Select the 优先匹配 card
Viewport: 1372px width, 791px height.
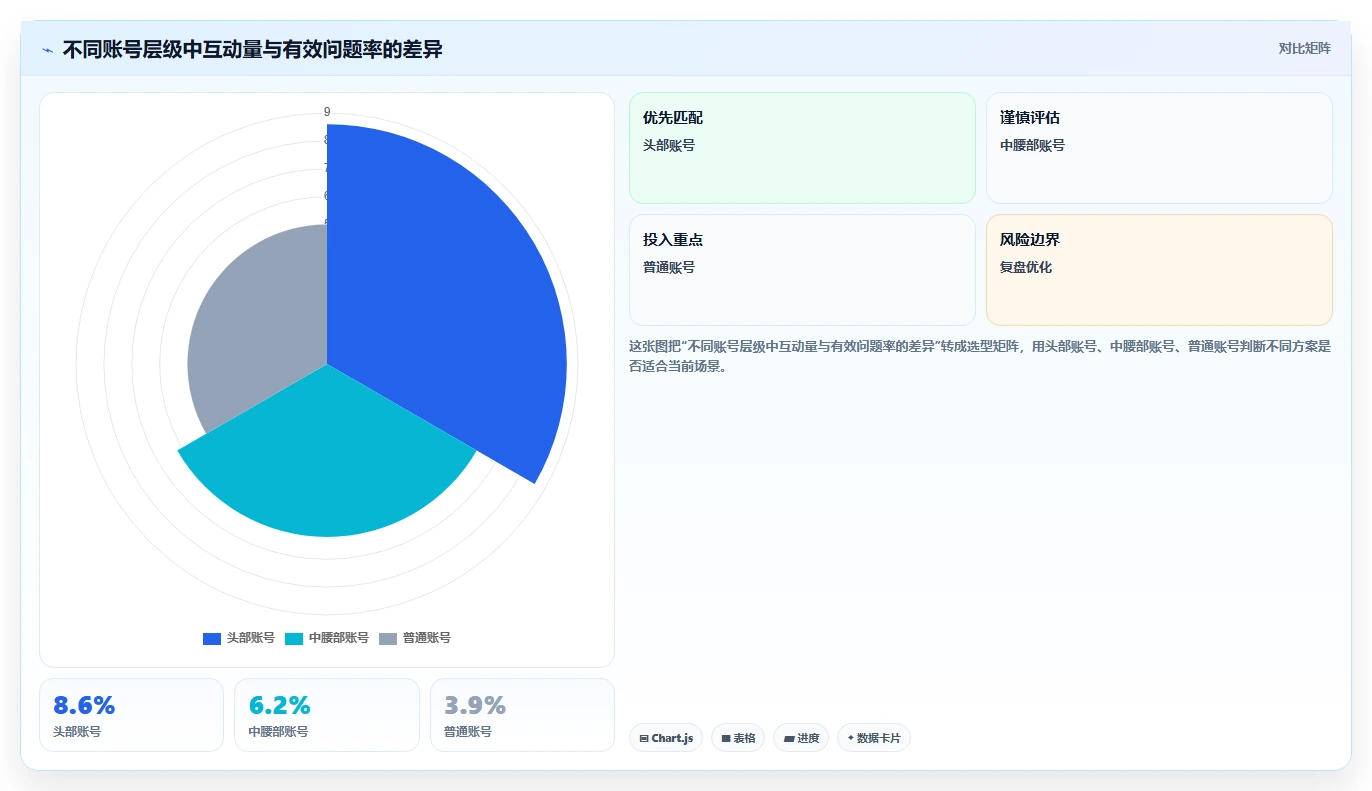click(802, 148)
